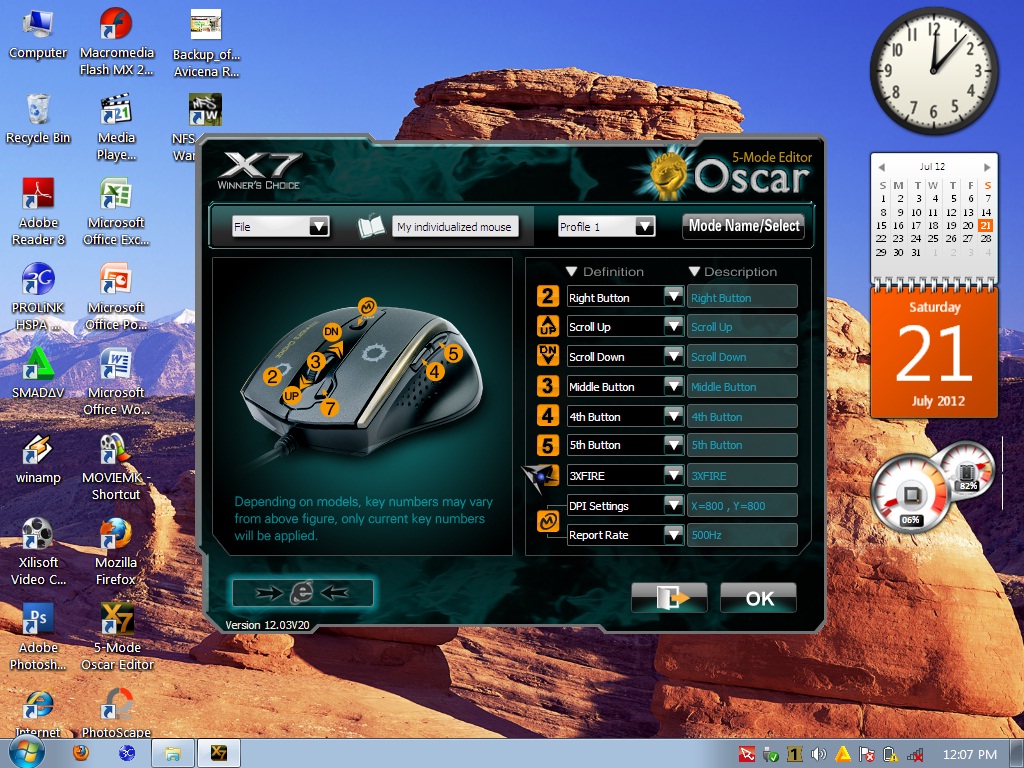Click the Description column header triangle

694,271
